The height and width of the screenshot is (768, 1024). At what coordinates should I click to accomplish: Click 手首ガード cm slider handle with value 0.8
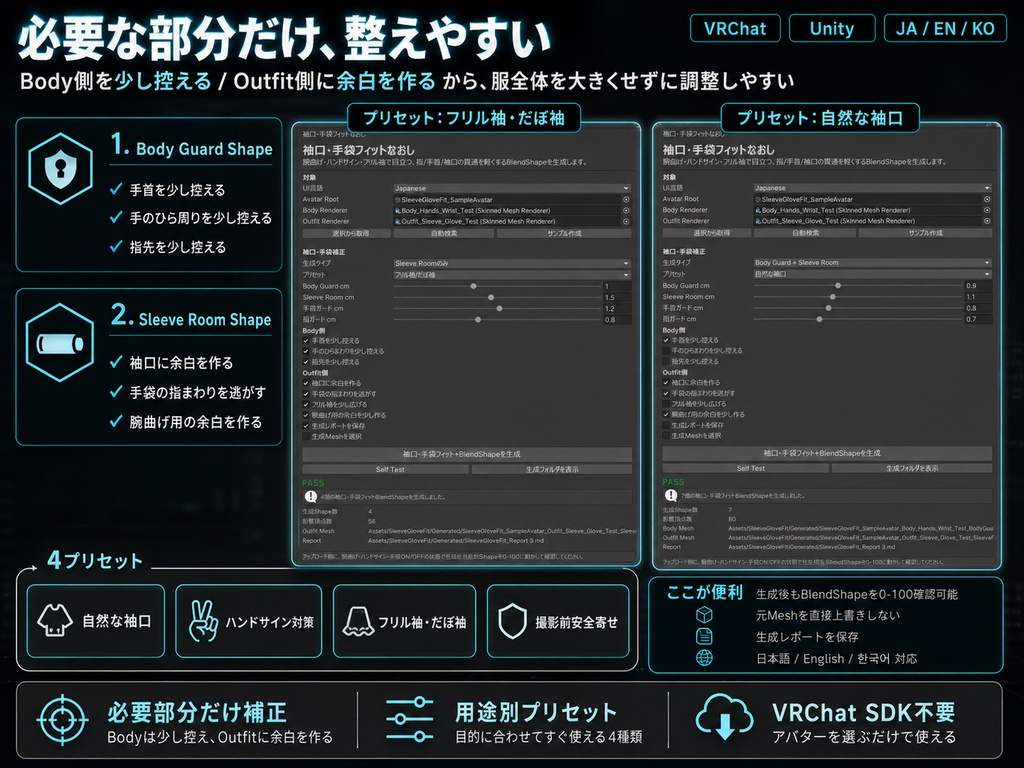click(829, 308)
